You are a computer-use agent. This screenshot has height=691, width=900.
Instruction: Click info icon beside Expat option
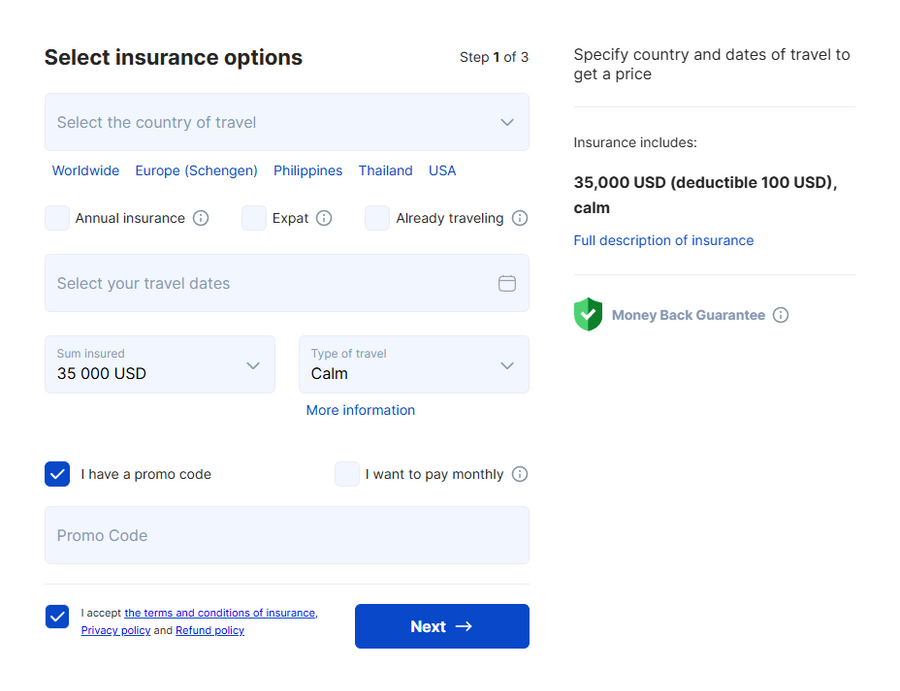(324, 218)
